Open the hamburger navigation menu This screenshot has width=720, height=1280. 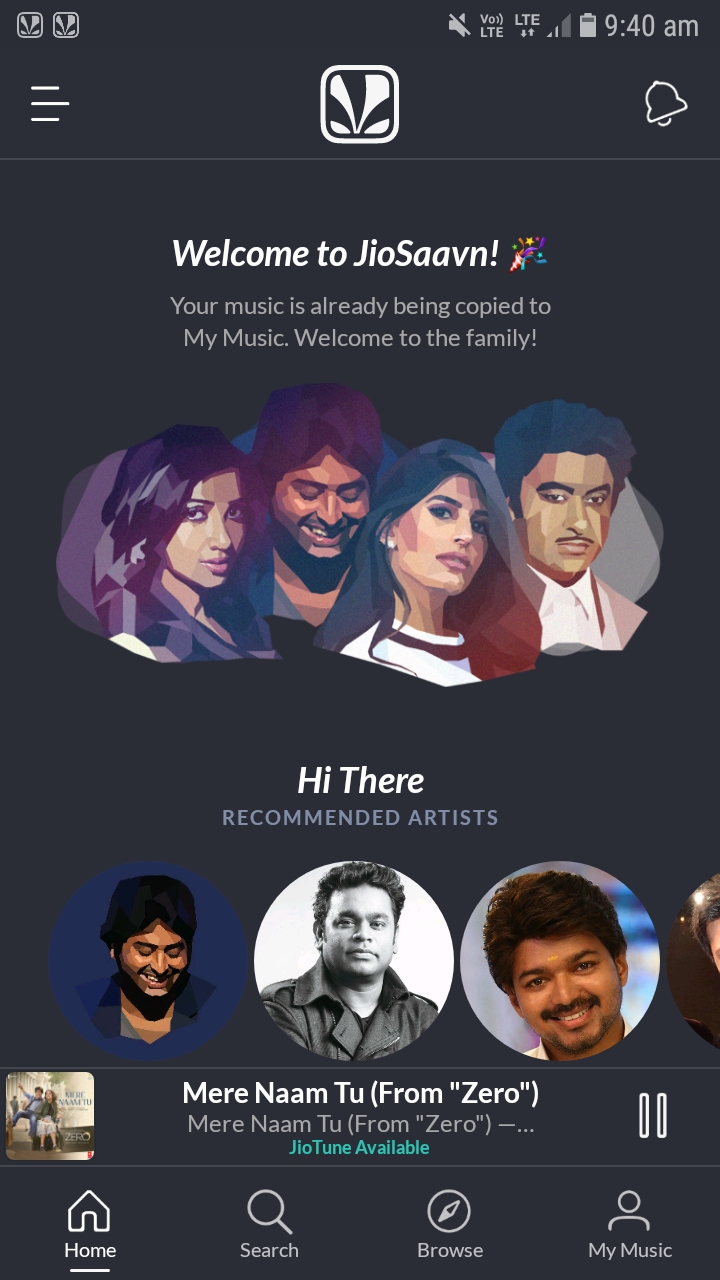49,103
